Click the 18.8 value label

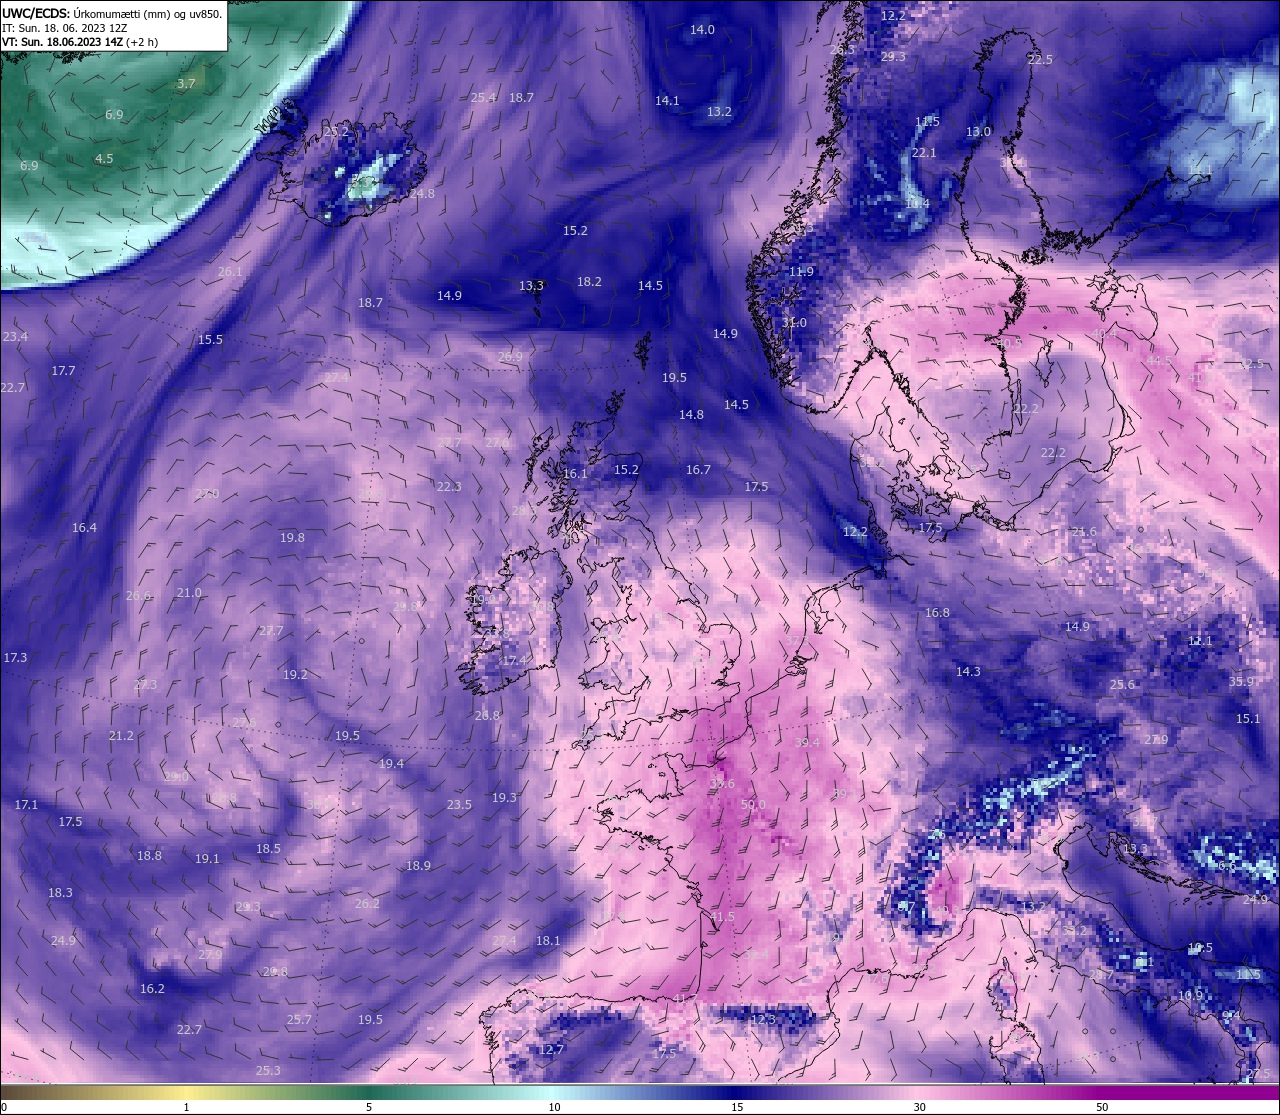tap(149, 856)
